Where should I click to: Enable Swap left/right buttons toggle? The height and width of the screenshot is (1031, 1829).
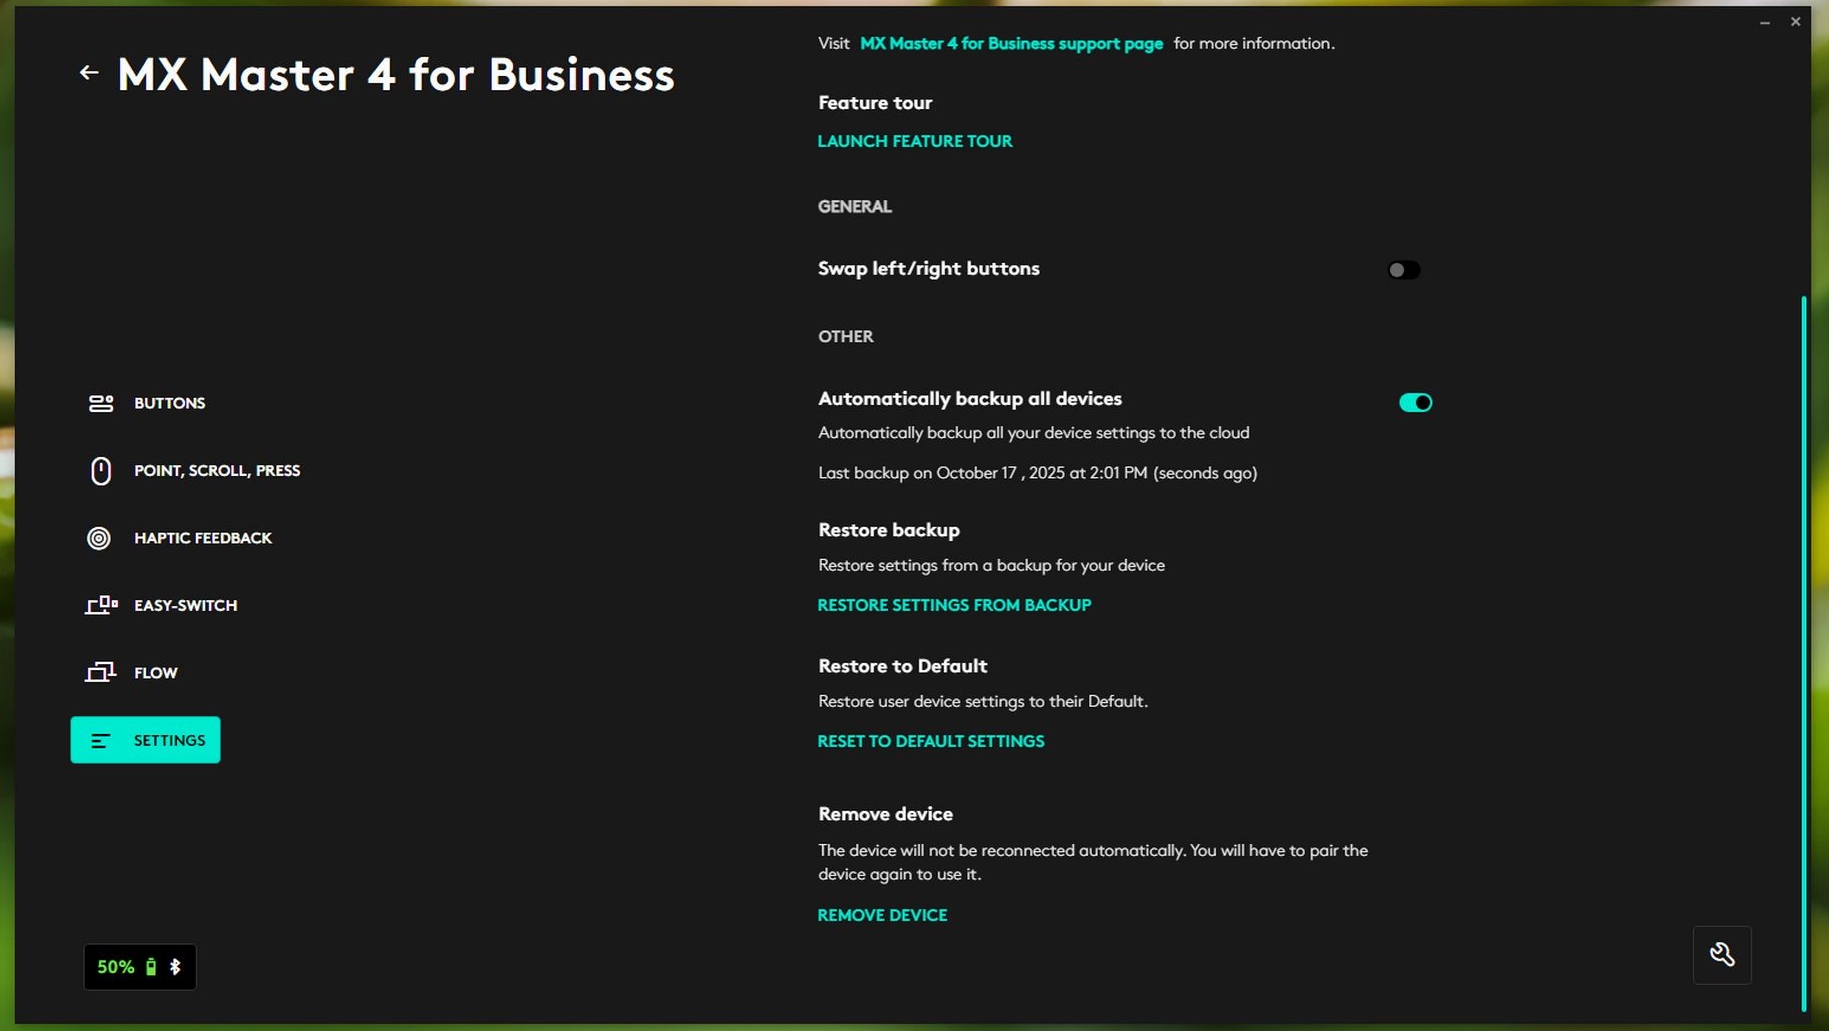click(x=1403, y=270)
